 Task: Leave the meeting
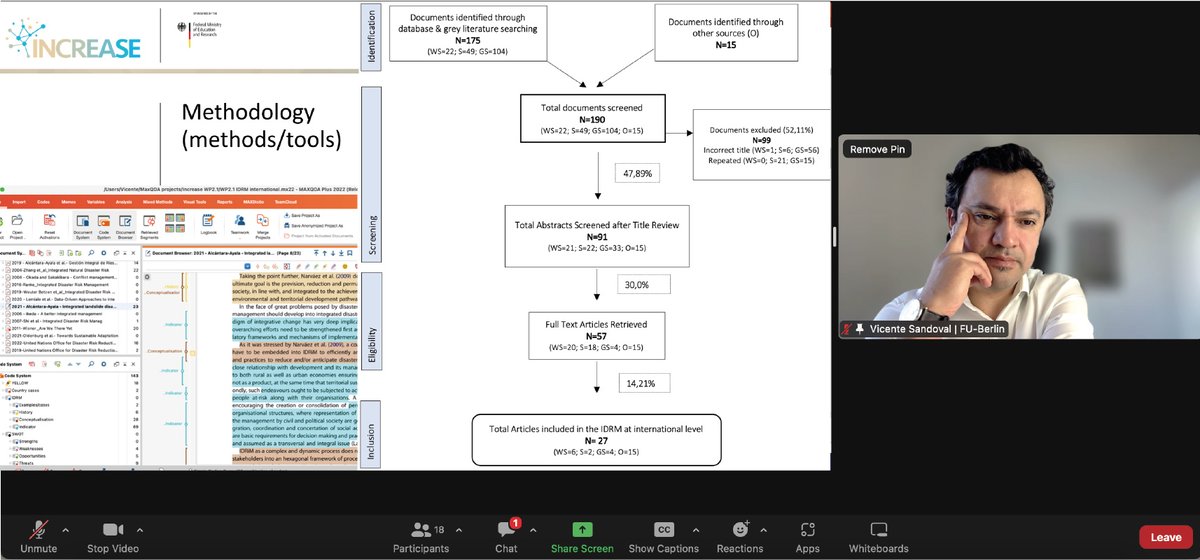point(1166,537)
